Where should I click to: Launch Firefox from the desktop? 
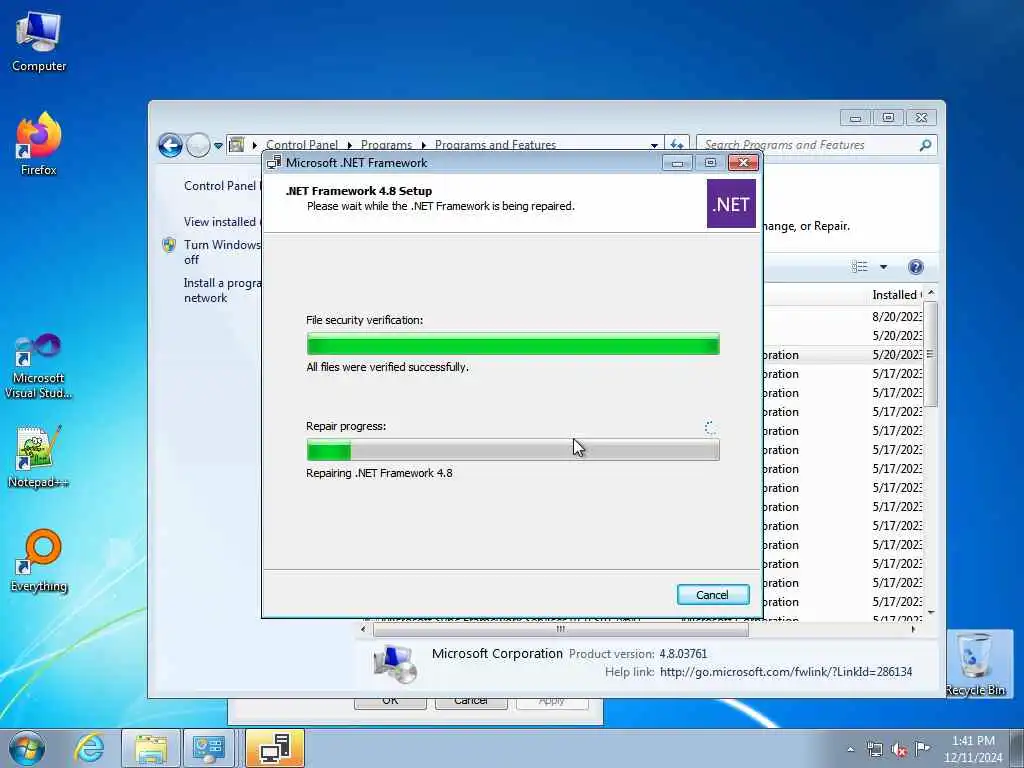click(x=39, y=144)
